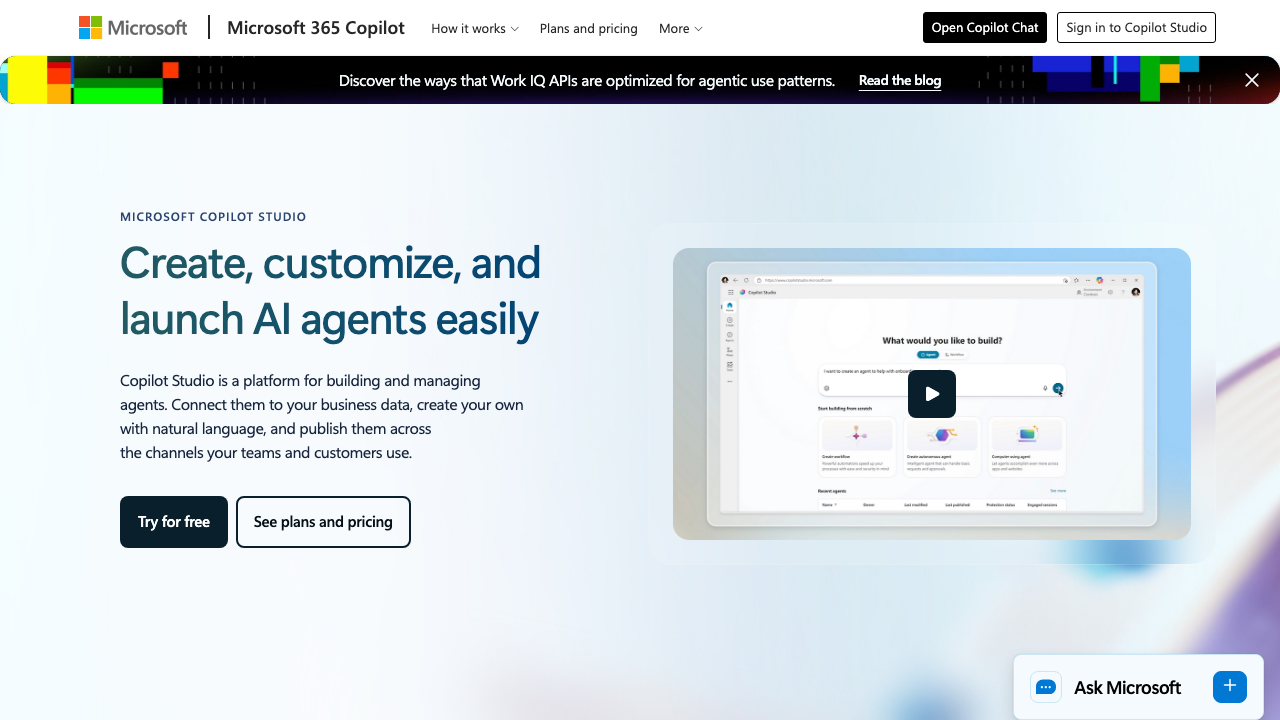Dismiss the Work IQ announcement banner
1280x720 pixels.
tap(1252, 80)
